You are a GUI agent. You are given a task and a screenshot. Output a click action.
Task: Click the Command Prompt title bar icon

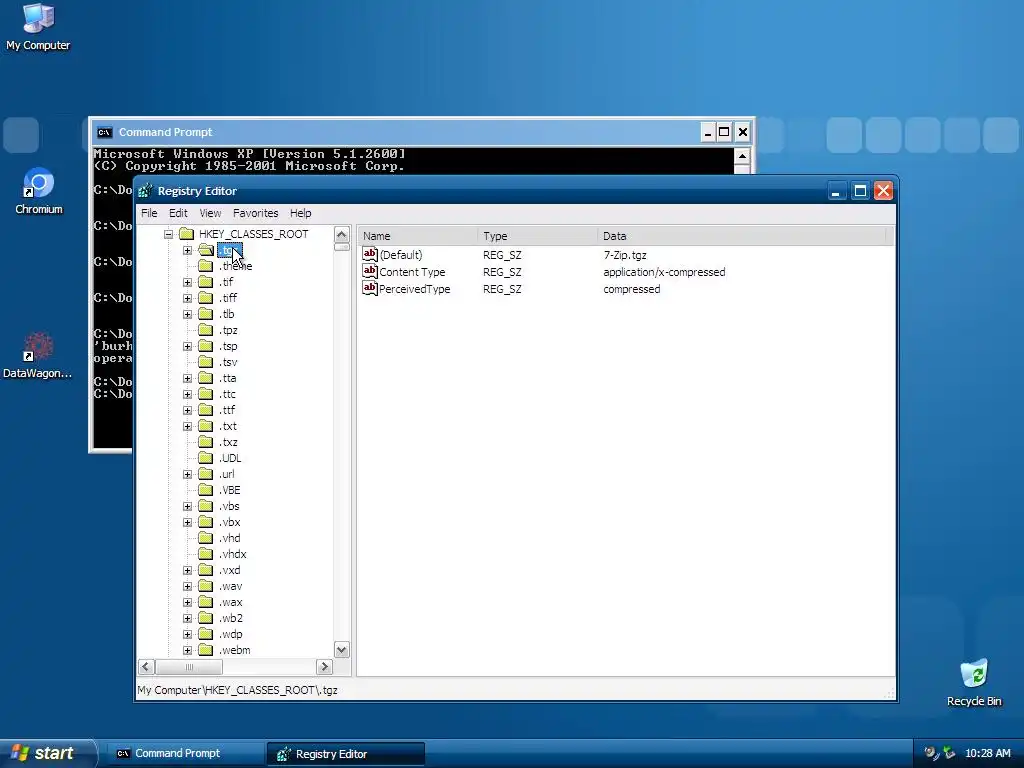pyautogui.click(x=104, y=132)
